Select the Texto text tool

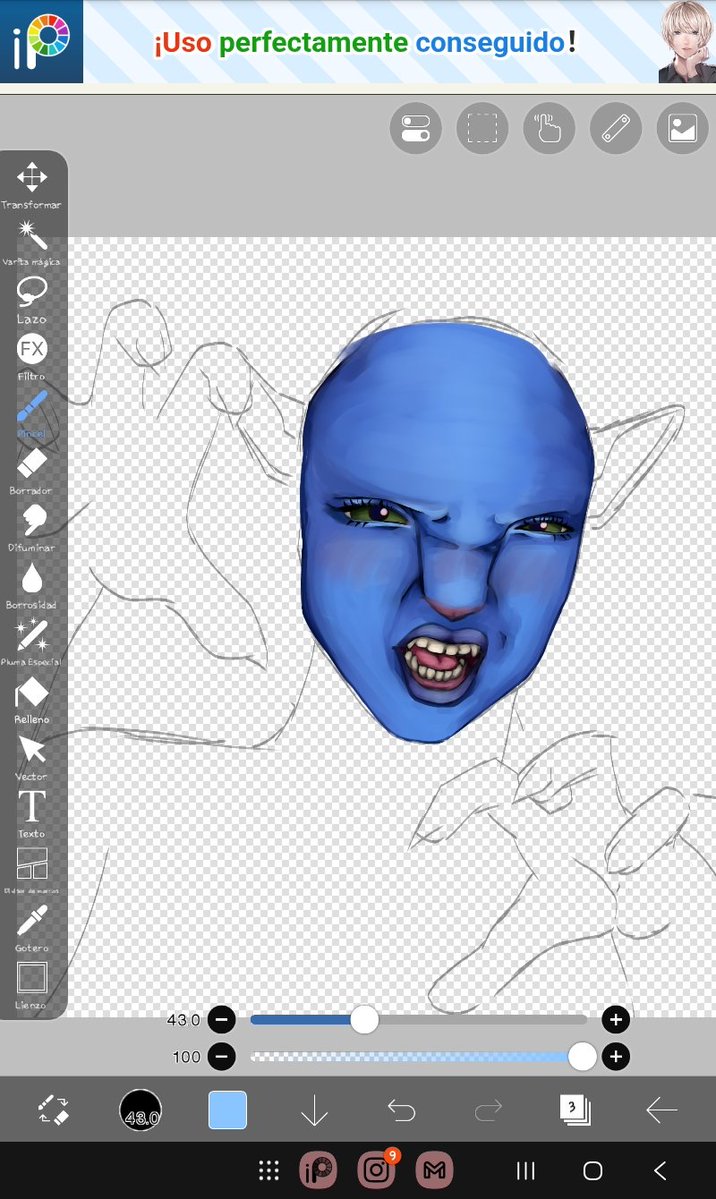point(31,814)
